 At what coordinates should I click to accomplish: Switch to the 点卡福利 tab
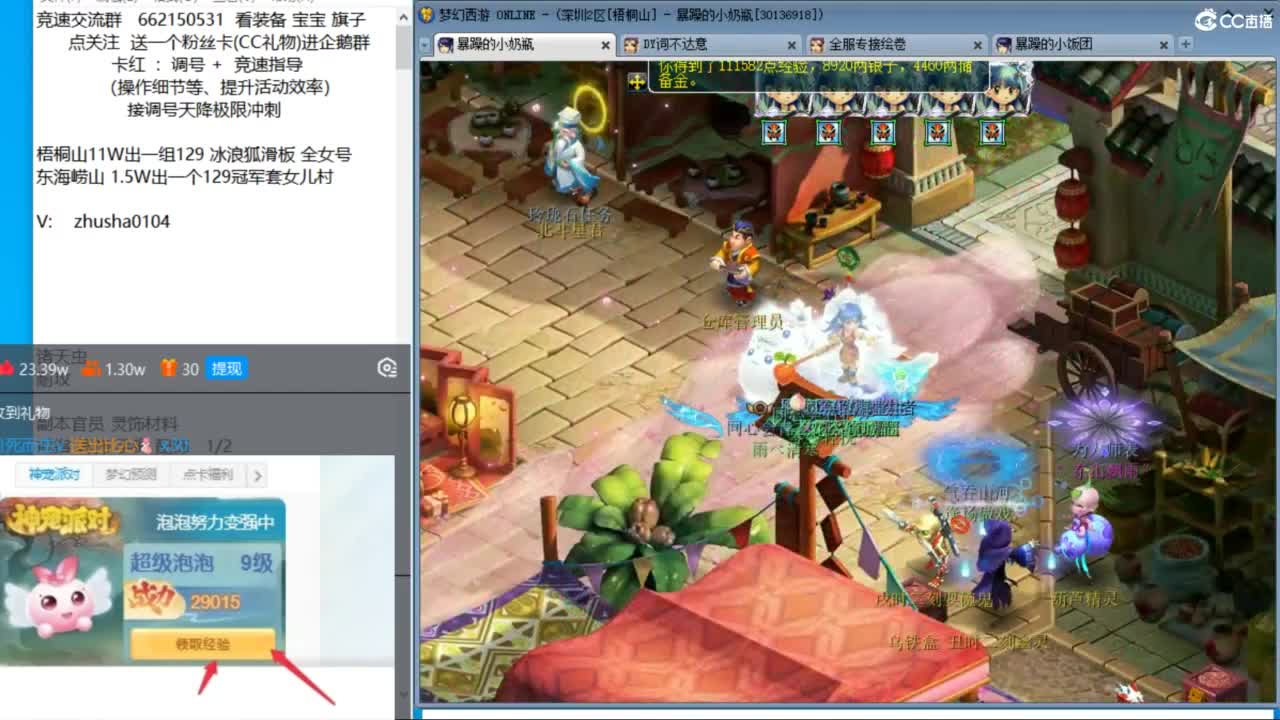[207, 475]
